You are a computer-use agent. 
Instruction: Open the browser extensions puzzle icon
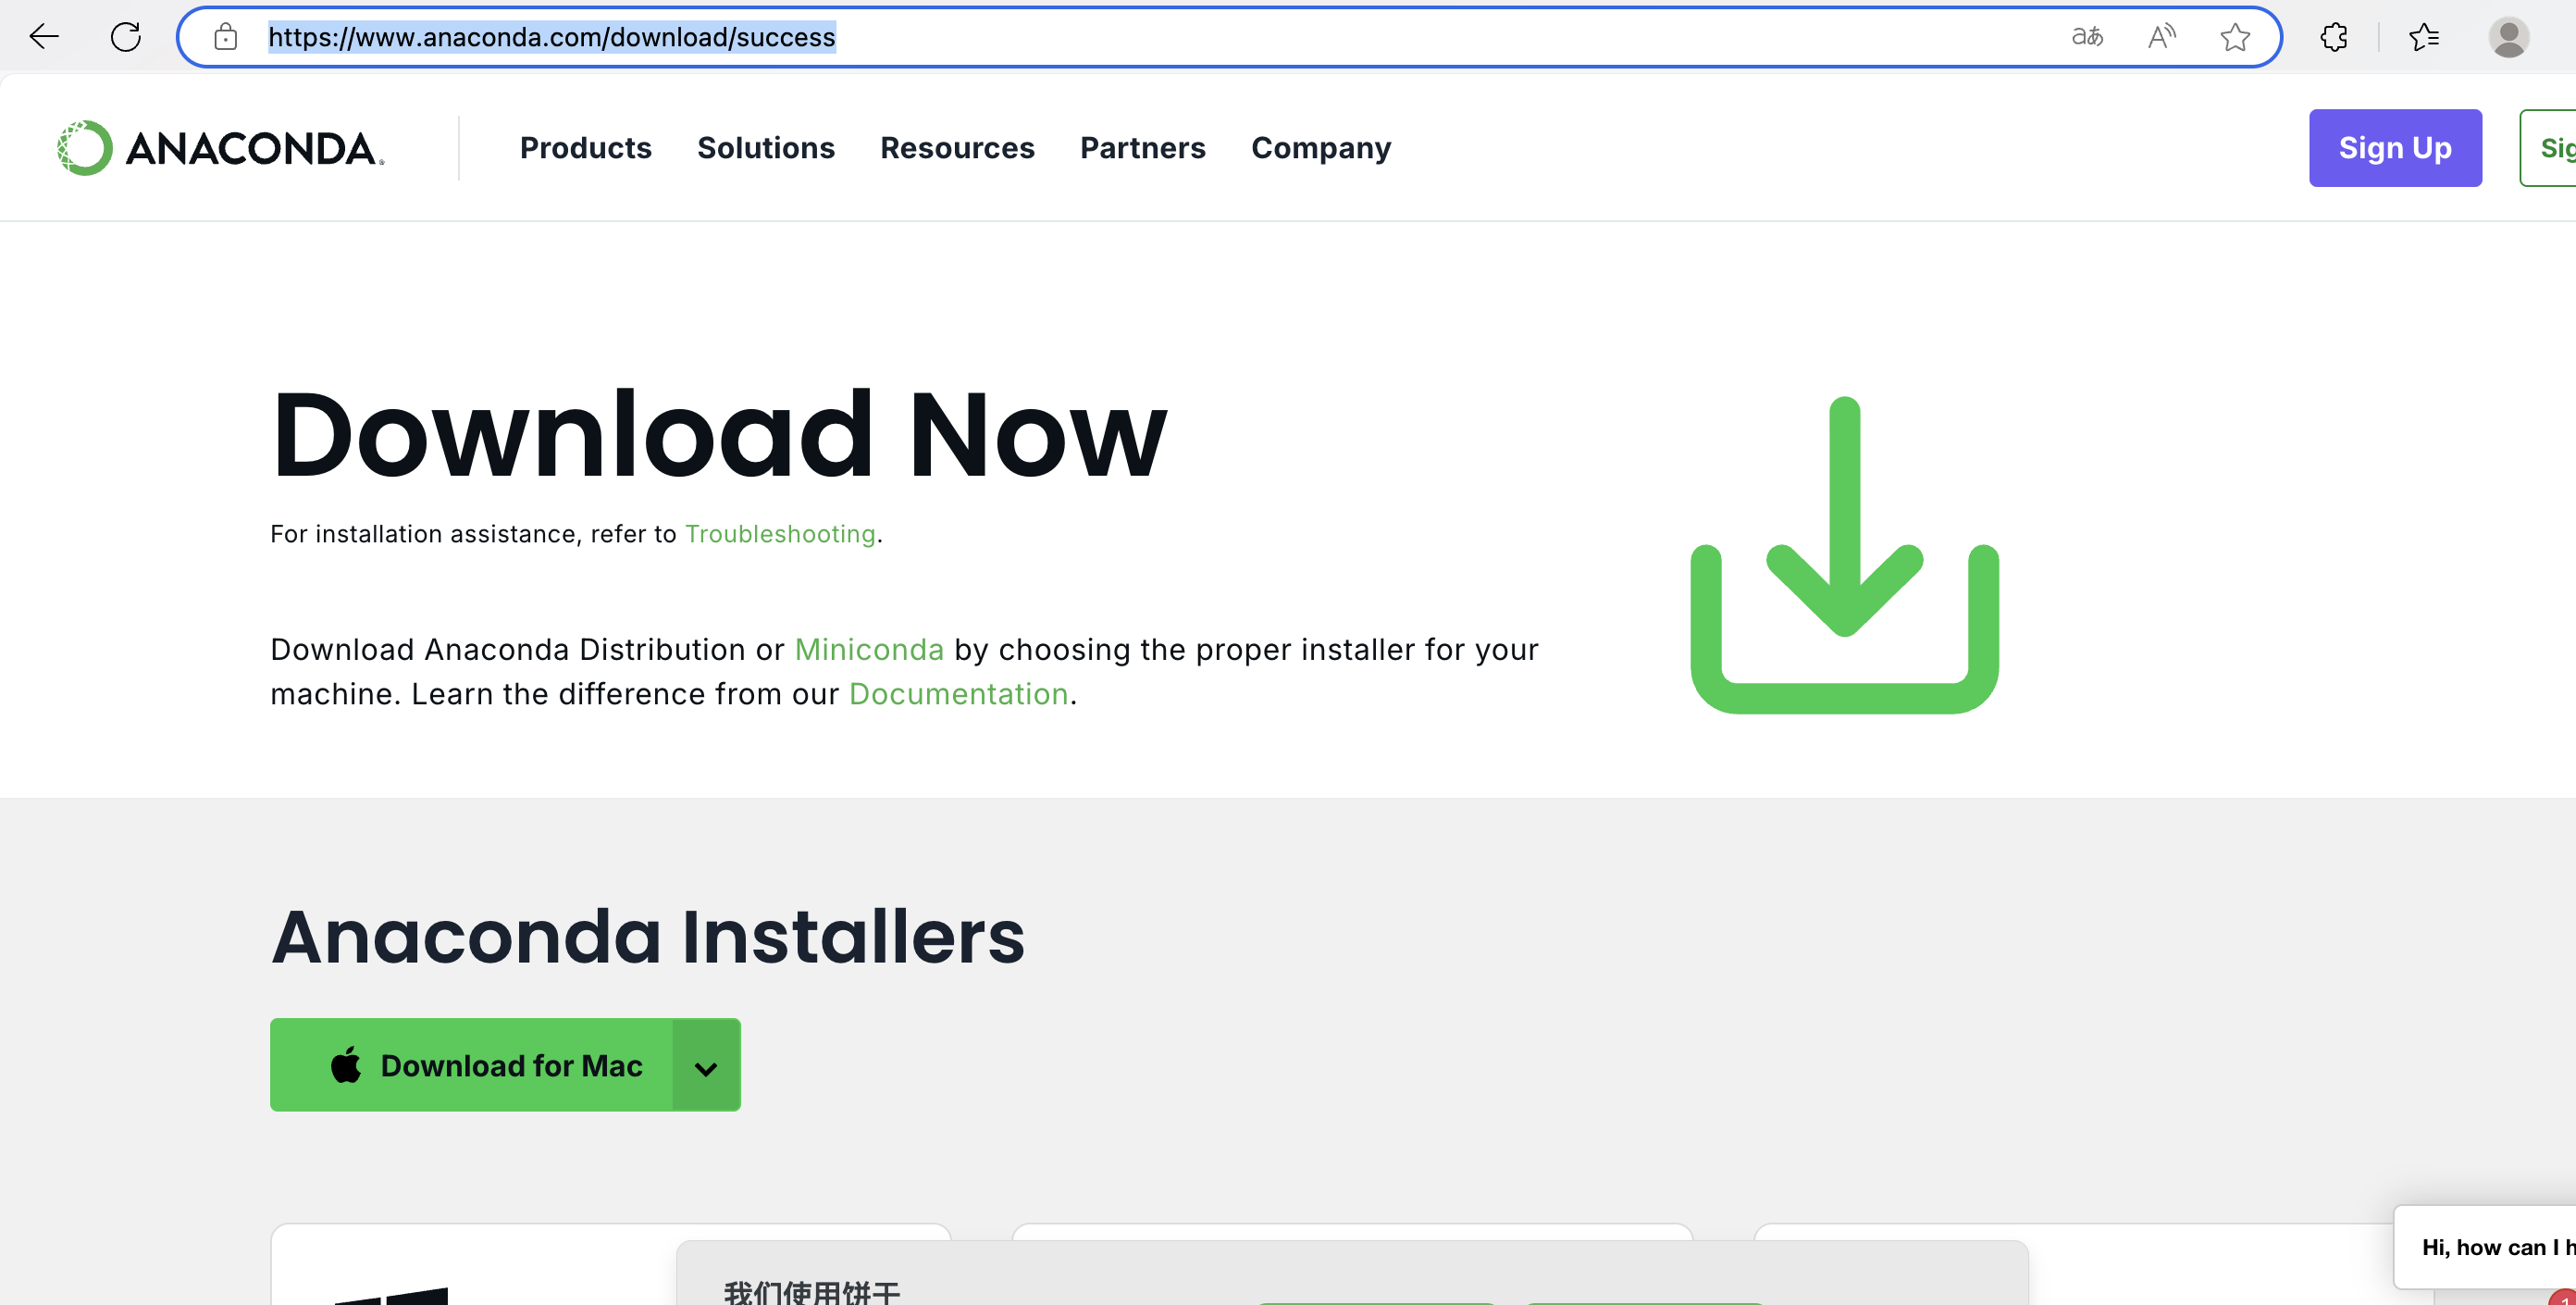[x=2333, y=37]
